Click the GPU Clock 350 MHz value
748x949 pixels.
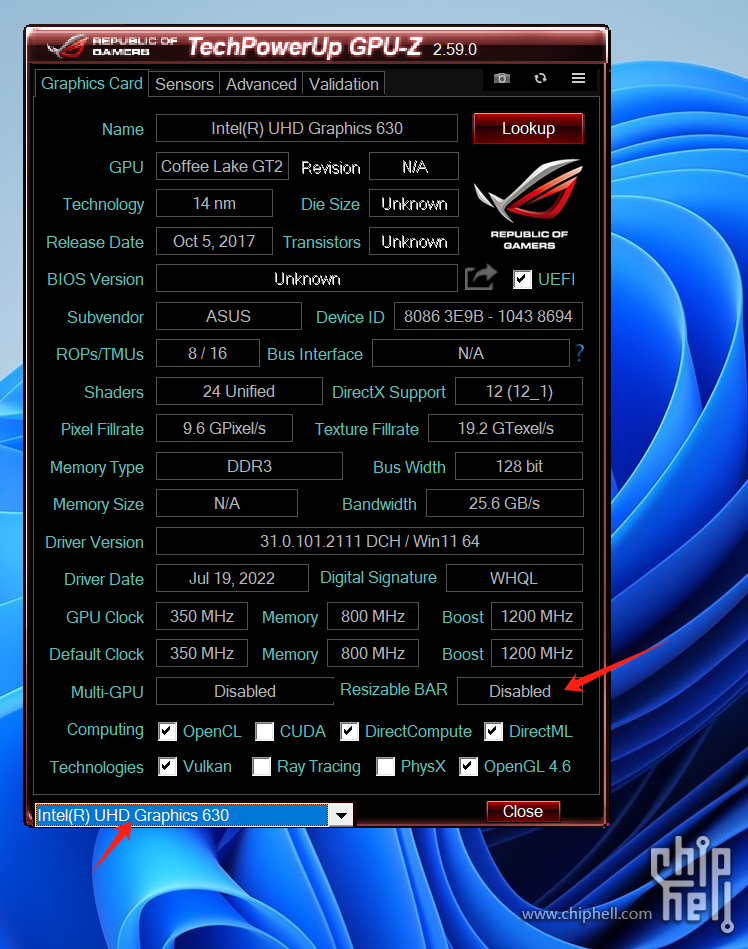pos(202,616)
